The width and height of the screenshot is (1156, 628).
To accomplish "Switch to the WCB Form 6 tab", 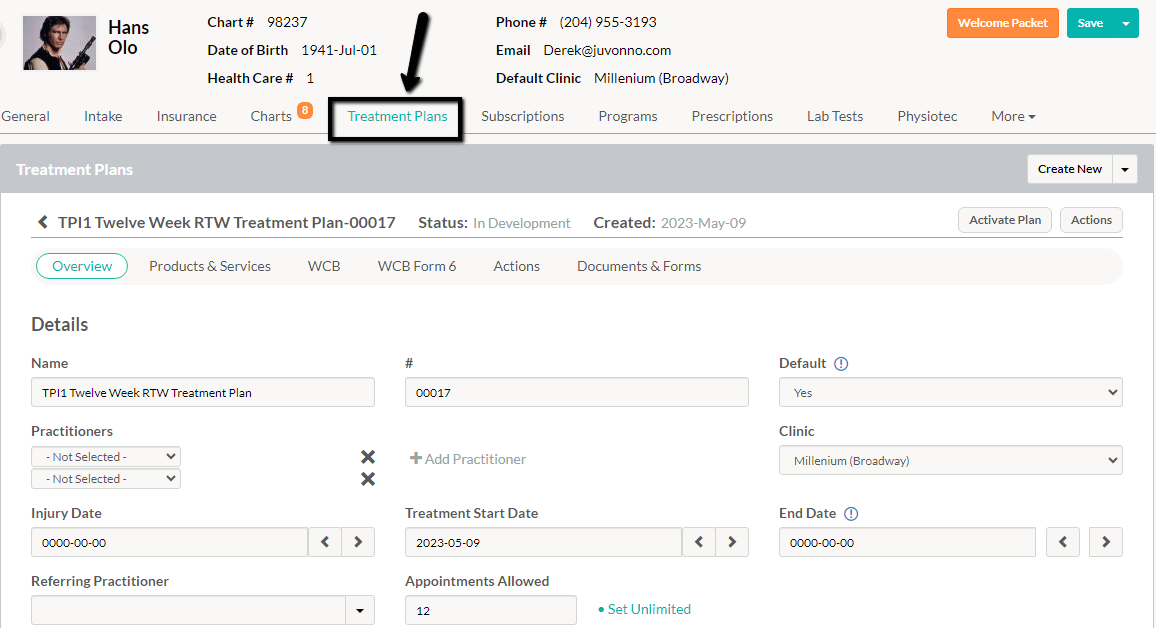I will coord(417,265).
